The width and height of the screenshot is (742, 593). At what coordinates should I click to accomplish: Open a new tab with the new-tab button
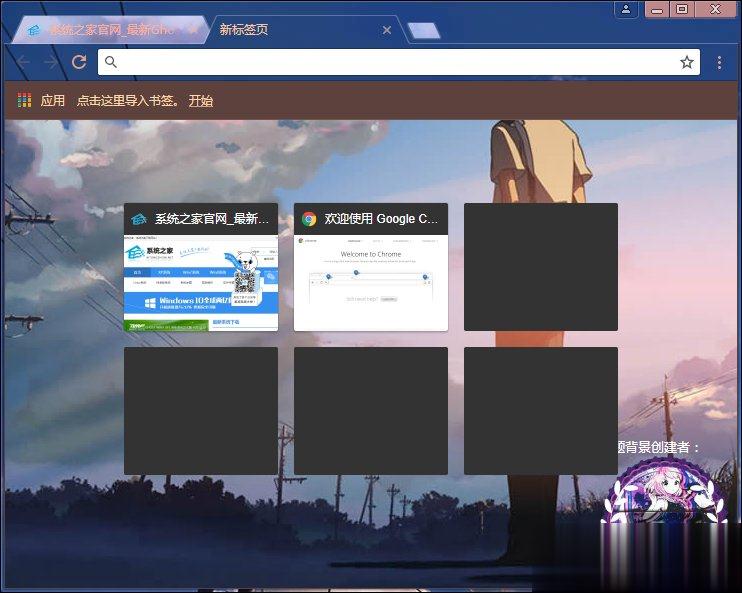(424, 31)
